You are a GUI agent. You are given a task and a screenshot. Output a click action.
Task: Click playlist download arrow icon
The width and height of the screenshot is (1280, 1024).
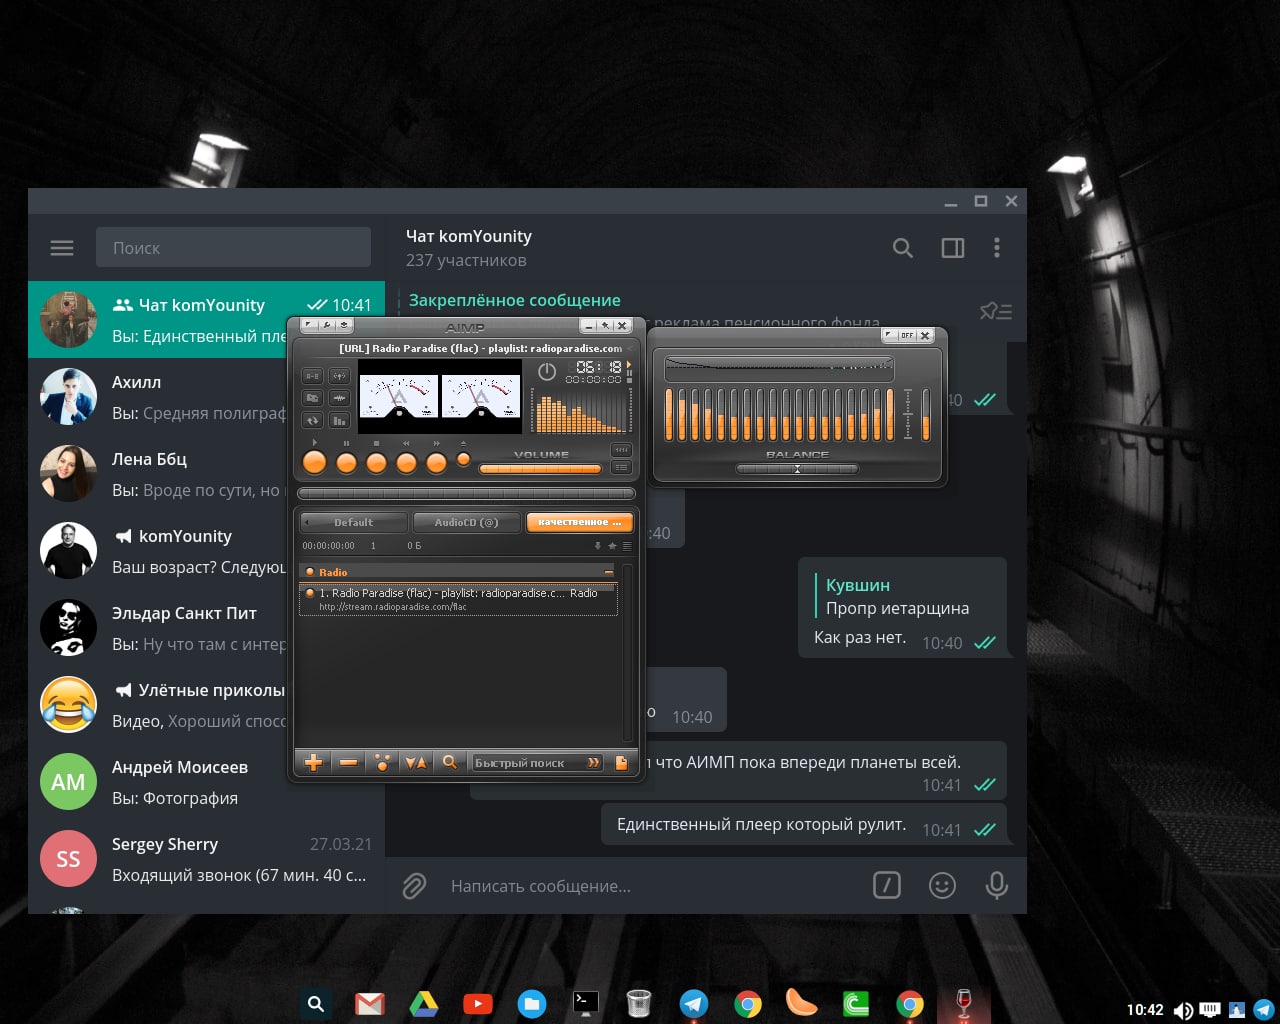598,546
